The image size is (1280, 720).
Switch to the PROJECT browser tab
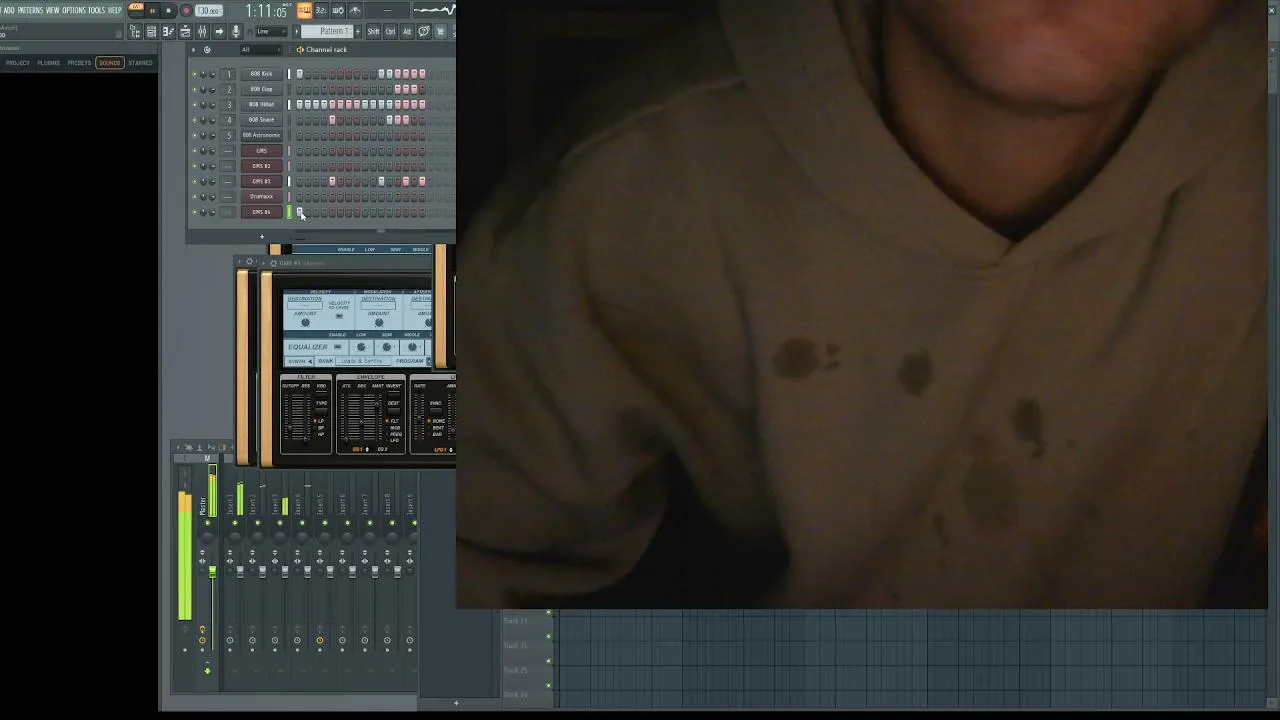[18, 63]
